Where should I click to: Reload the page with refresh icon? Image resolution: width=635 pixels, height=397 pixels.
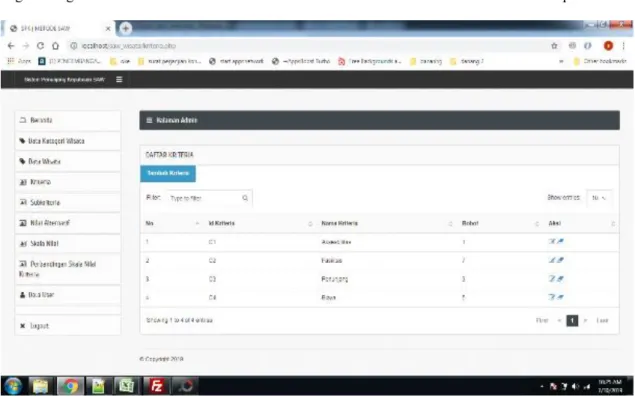click(40, 46)
